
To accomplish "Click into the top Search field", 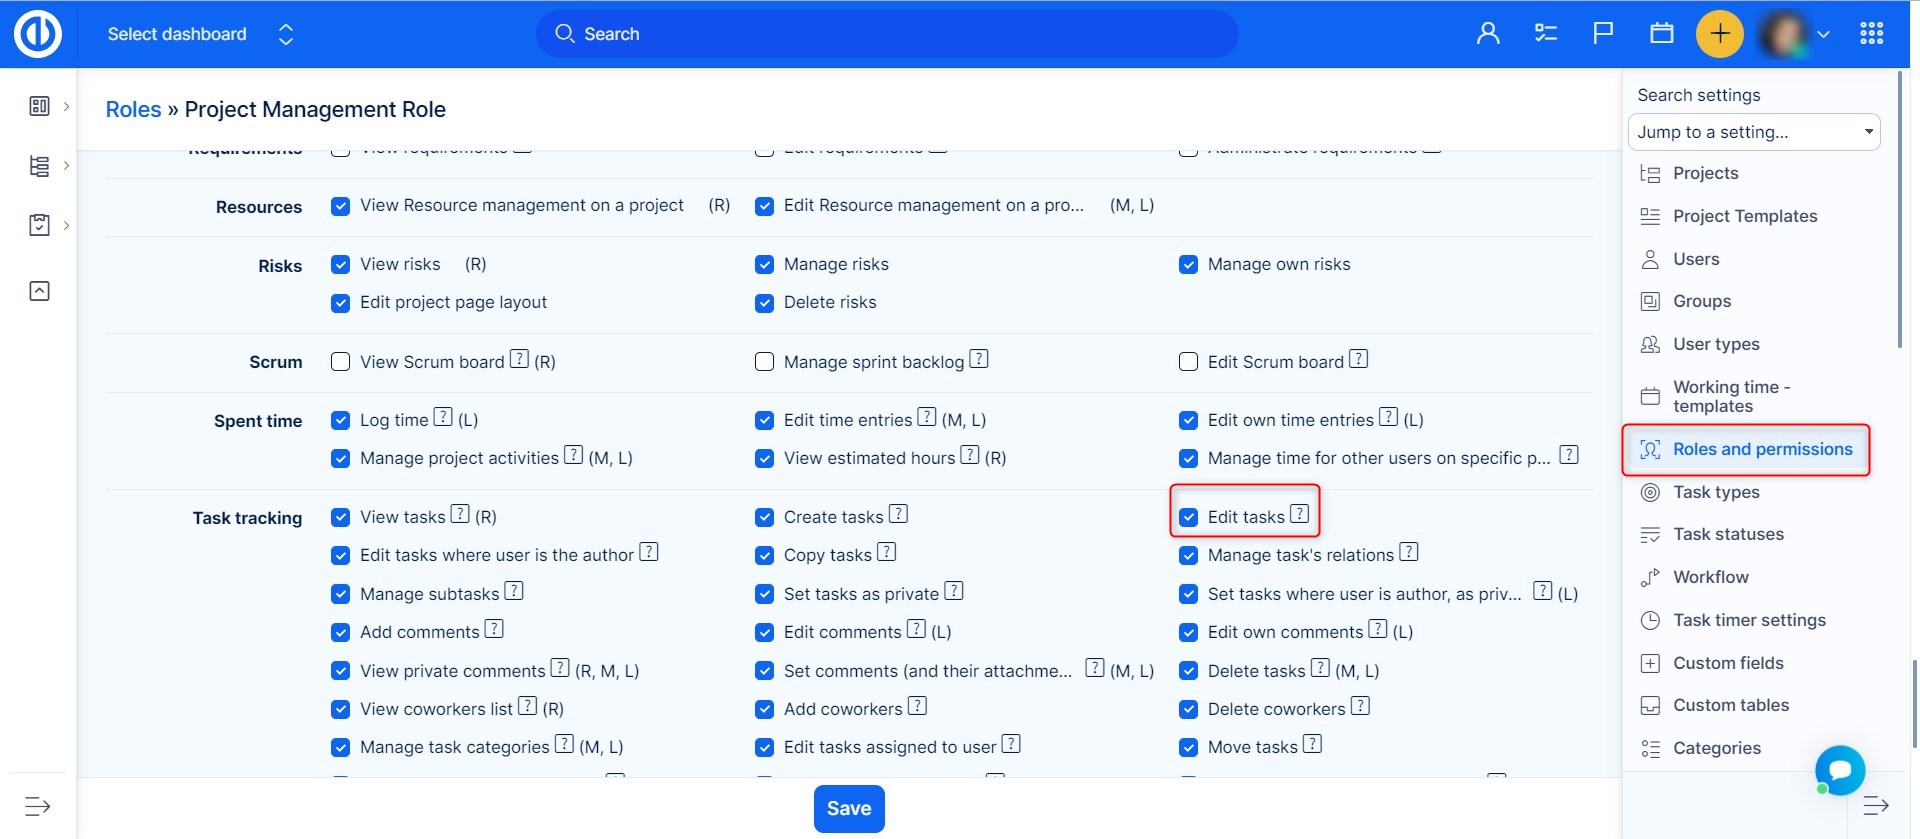I will pos(887,34).
